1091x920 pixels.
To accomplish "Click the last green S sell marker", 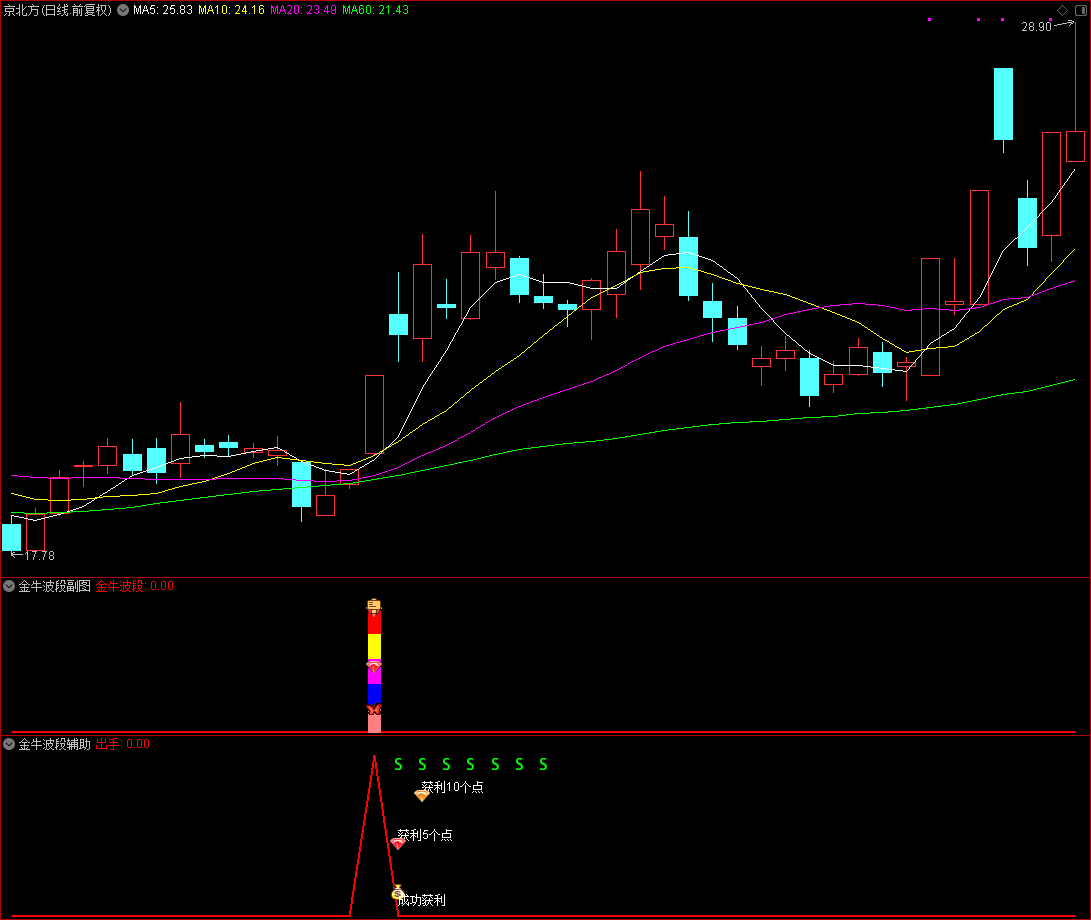I will 543,765.
